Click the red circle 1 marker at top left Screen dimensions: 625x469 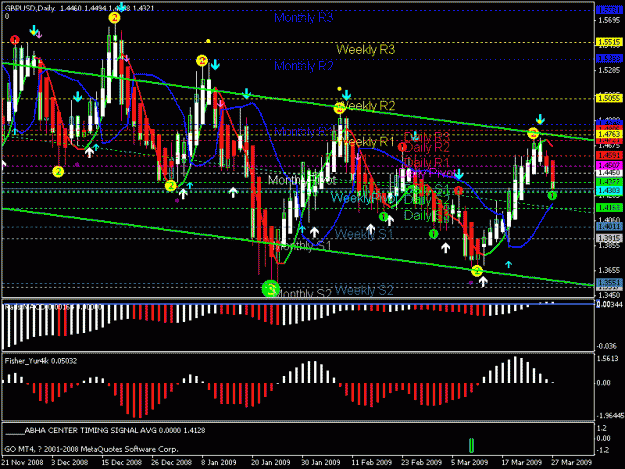[15, 40]
